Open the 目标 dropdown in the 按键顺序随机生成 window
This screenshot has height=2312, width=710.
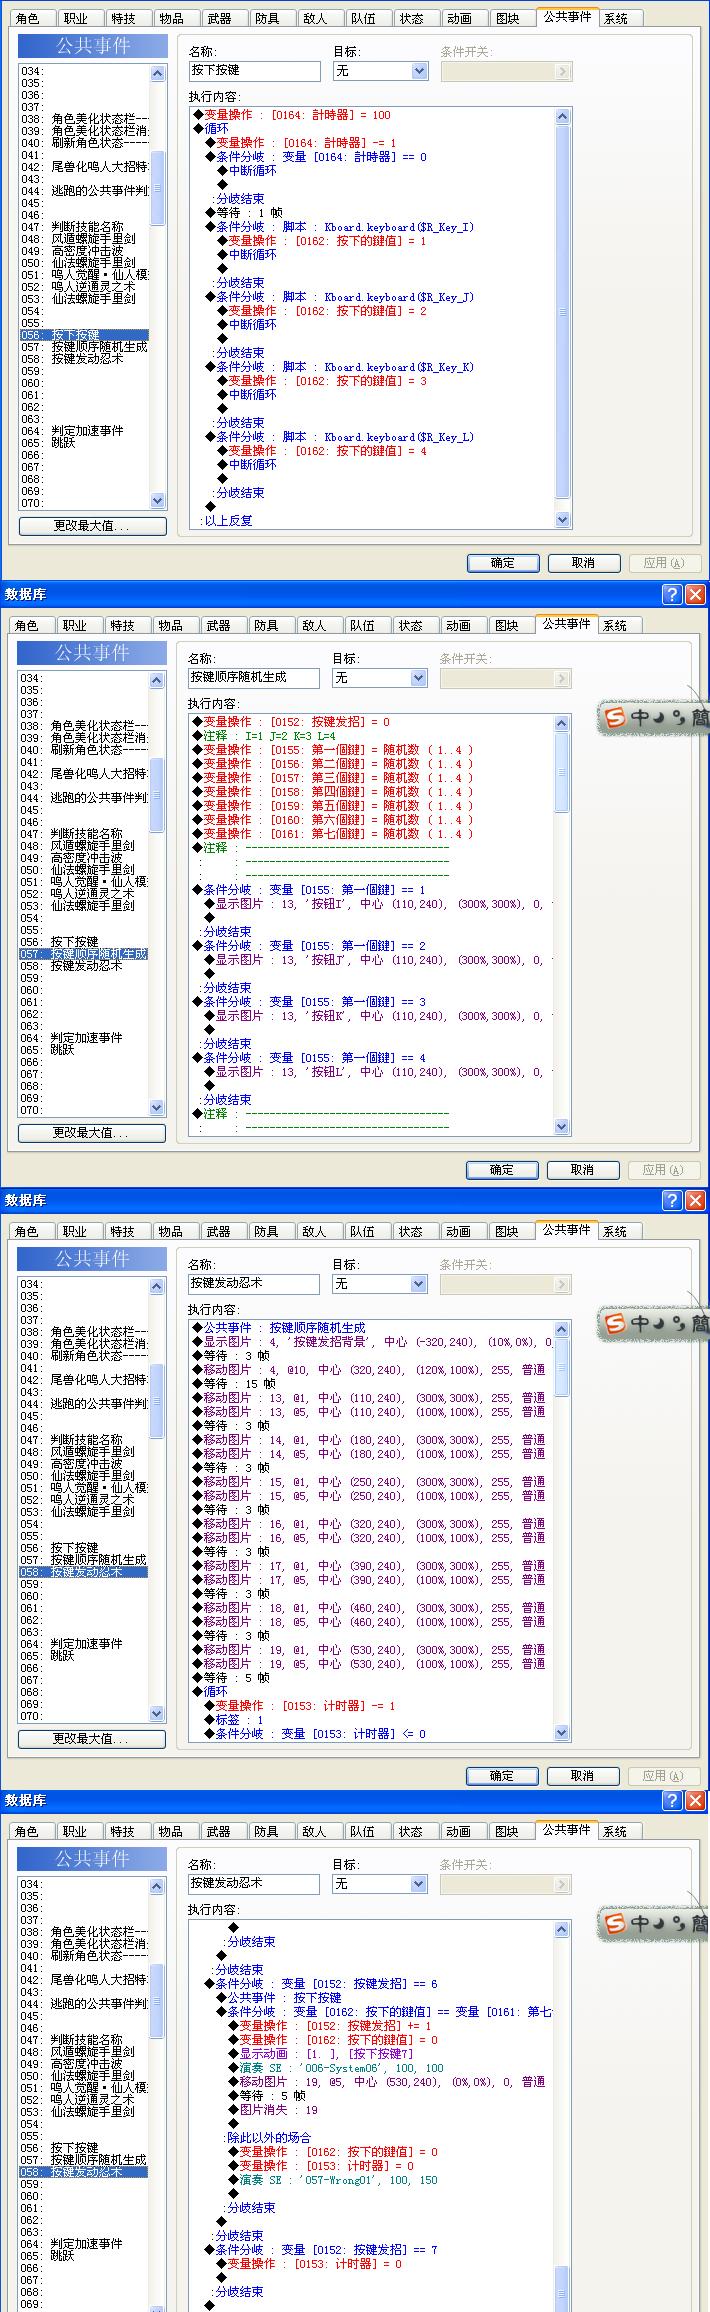(418, 678)
